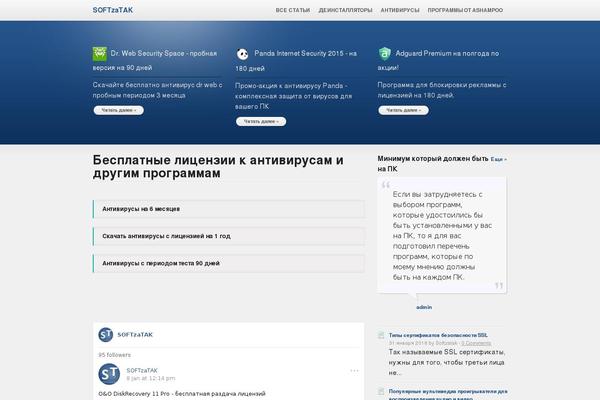The height and width of the screenshot is (400, 600).
Task: Expand Скачать антивирусы с лицензией на 1 год
Action: 228,236
